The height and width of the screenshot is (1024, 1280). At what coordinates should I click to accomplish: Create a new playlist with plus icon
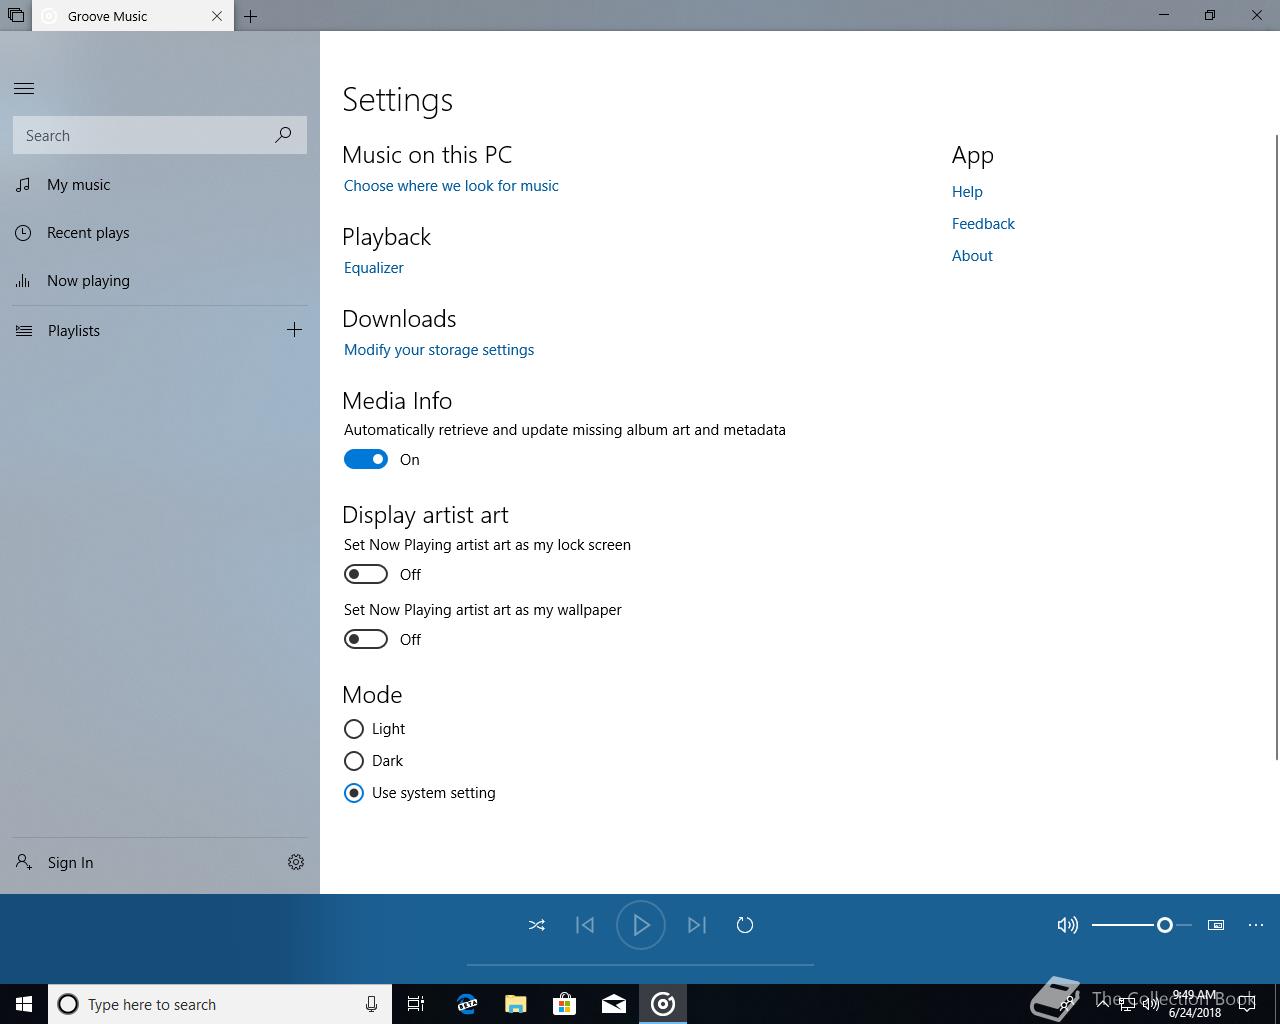click(x=295, y=330)
